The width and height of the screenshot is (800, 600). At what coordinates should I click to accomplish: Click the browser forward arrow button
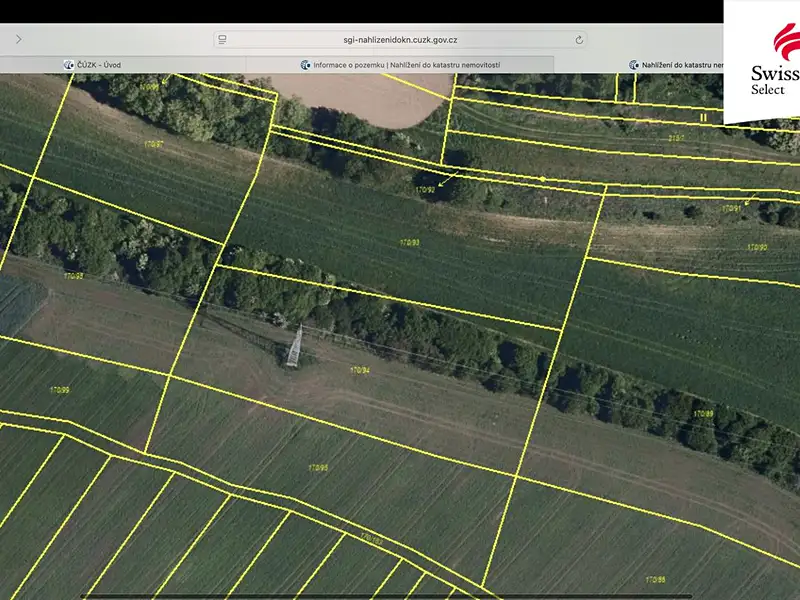19,39
